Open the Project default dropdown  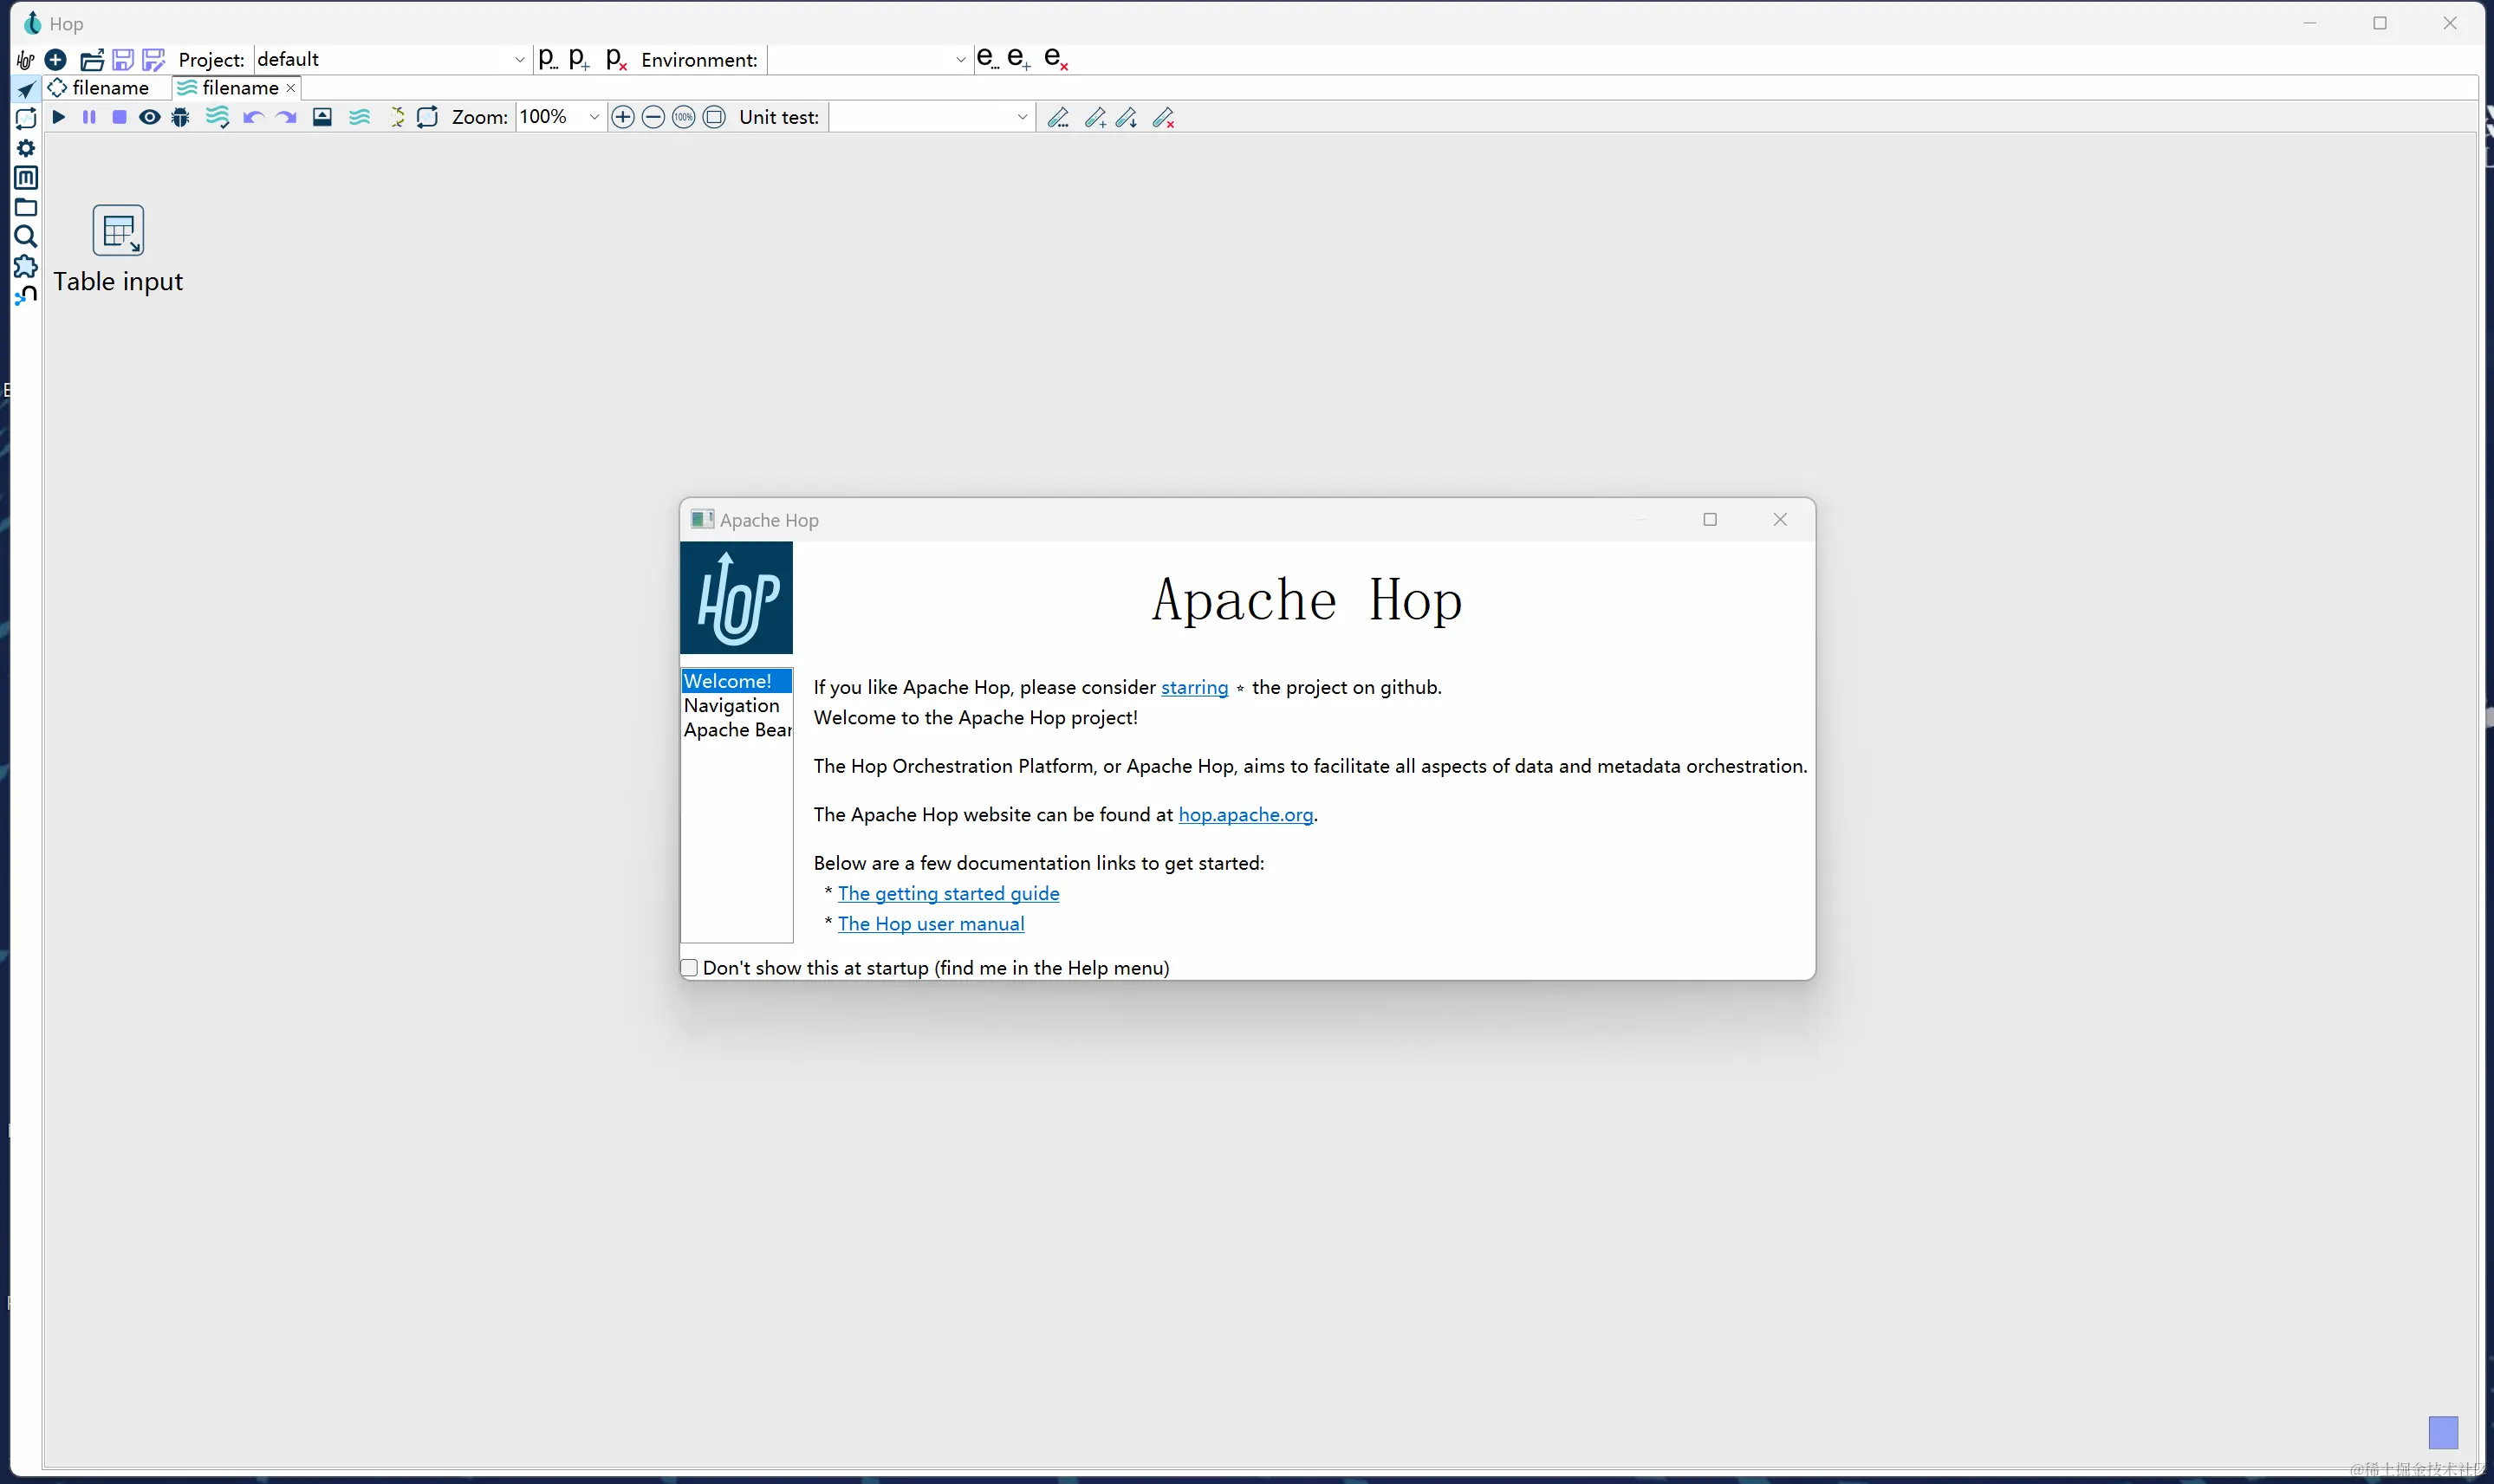(519, 59)
